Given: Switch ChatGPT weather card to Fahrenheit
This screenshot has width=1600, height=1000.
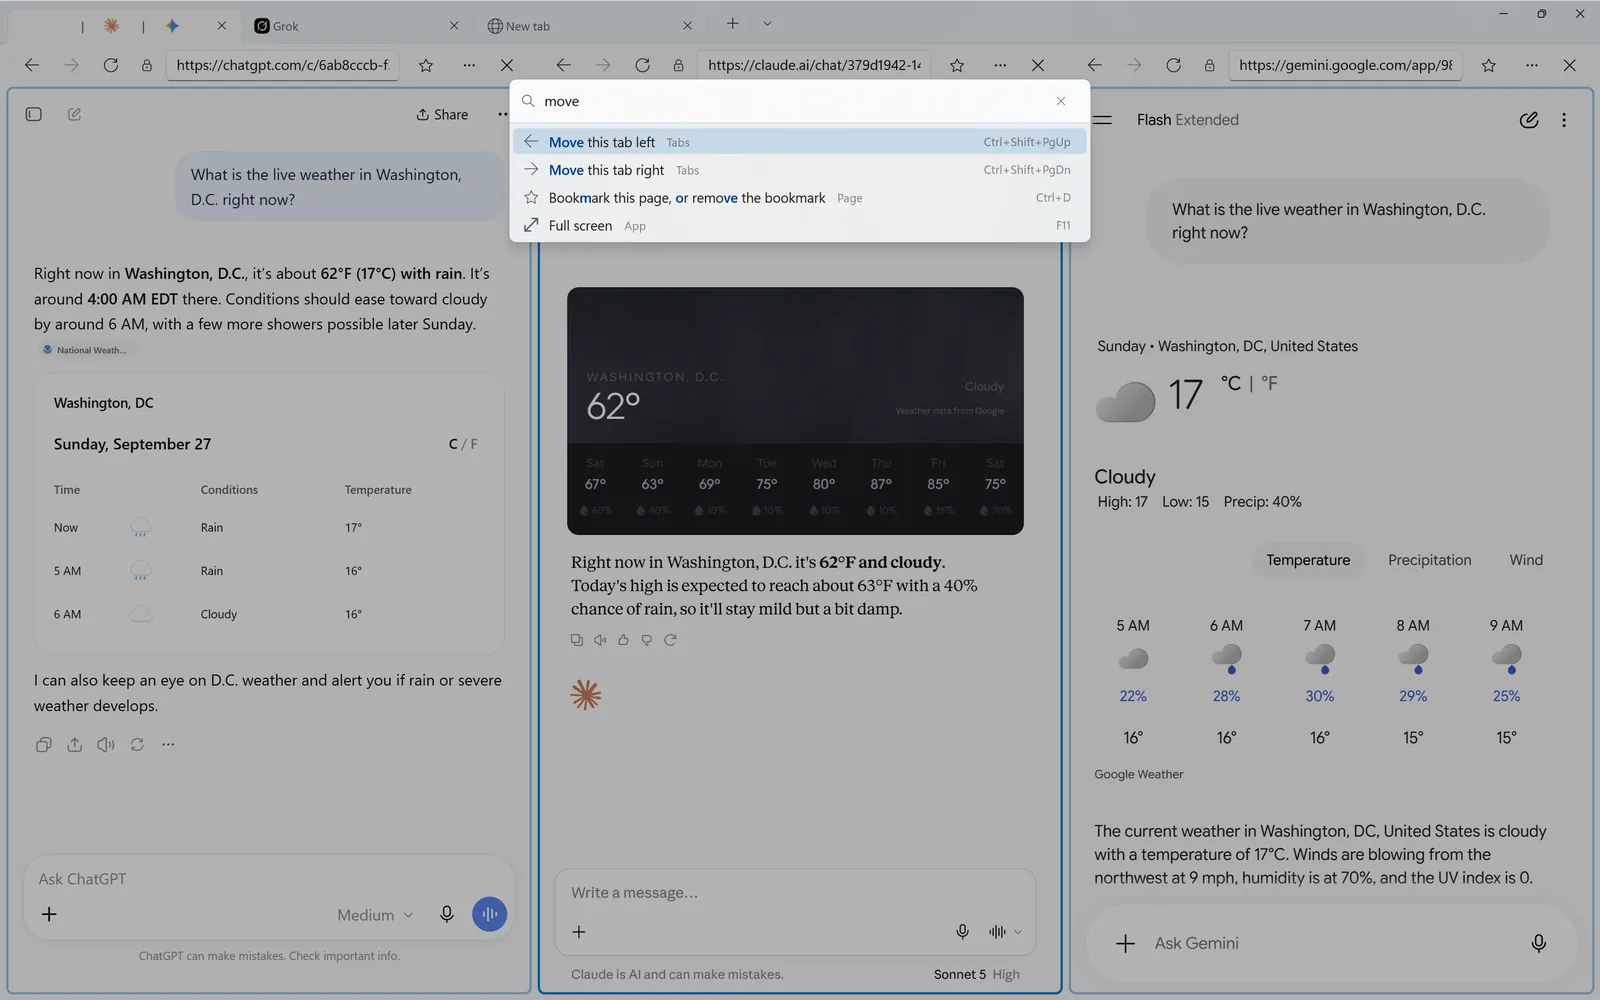Looking at the screenshot, I should point(473,444).
